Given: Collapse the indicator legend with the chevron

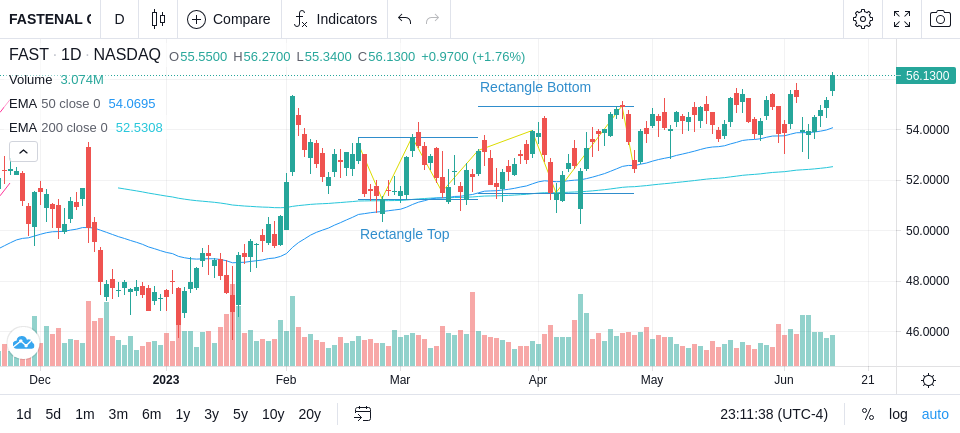Looking at the screenshot, I should pyautogui.click(x=23, y=151).
